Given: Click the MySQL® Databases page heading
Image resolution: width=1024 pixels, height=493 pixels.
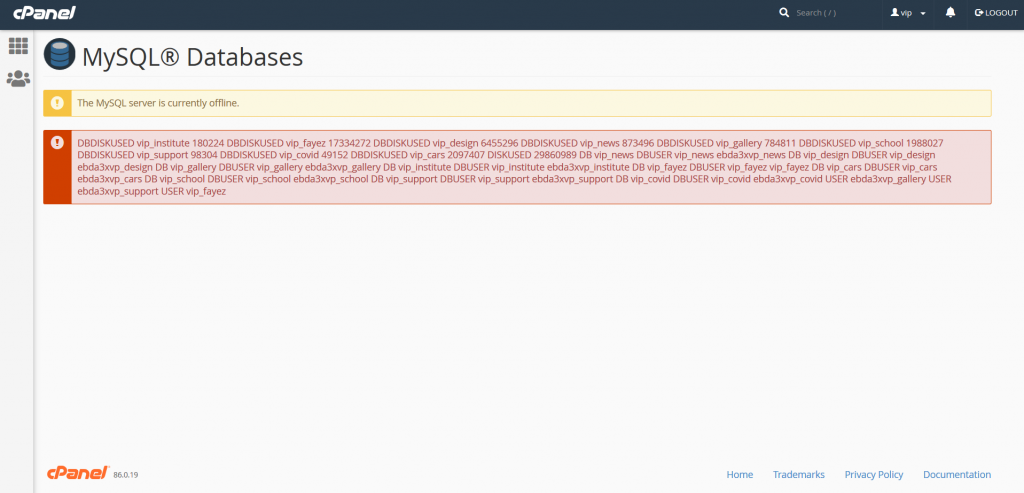Looking at the screenshot, I should pos(193,57).
